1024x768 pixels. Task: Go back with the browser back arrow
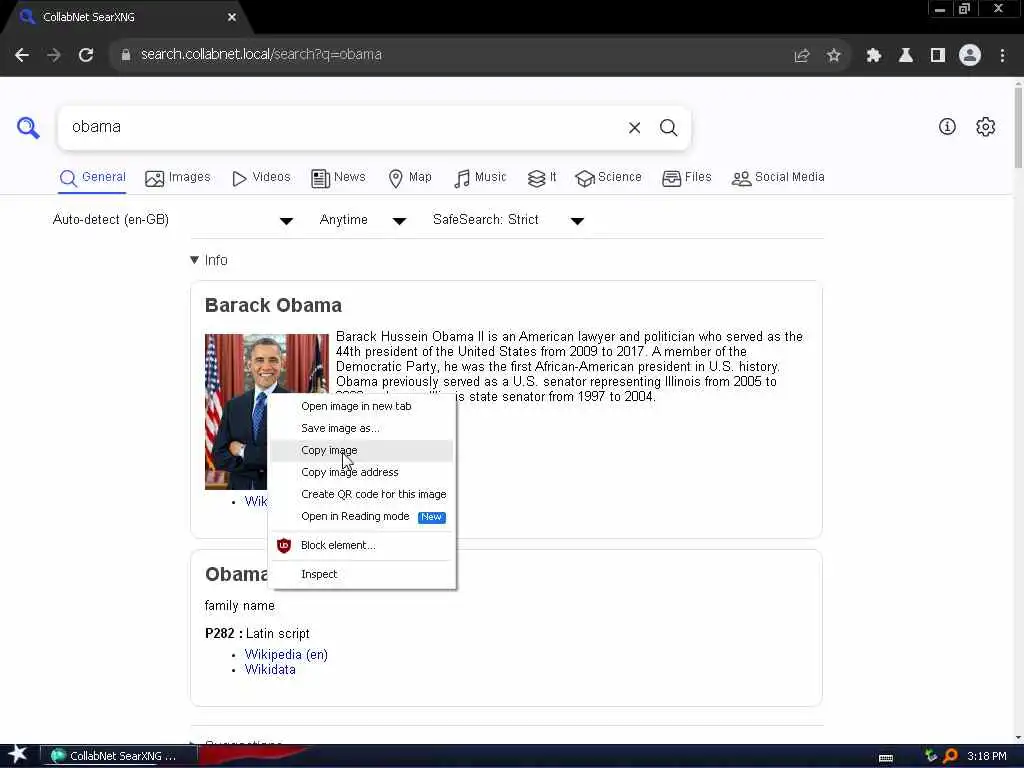(22, 55)
